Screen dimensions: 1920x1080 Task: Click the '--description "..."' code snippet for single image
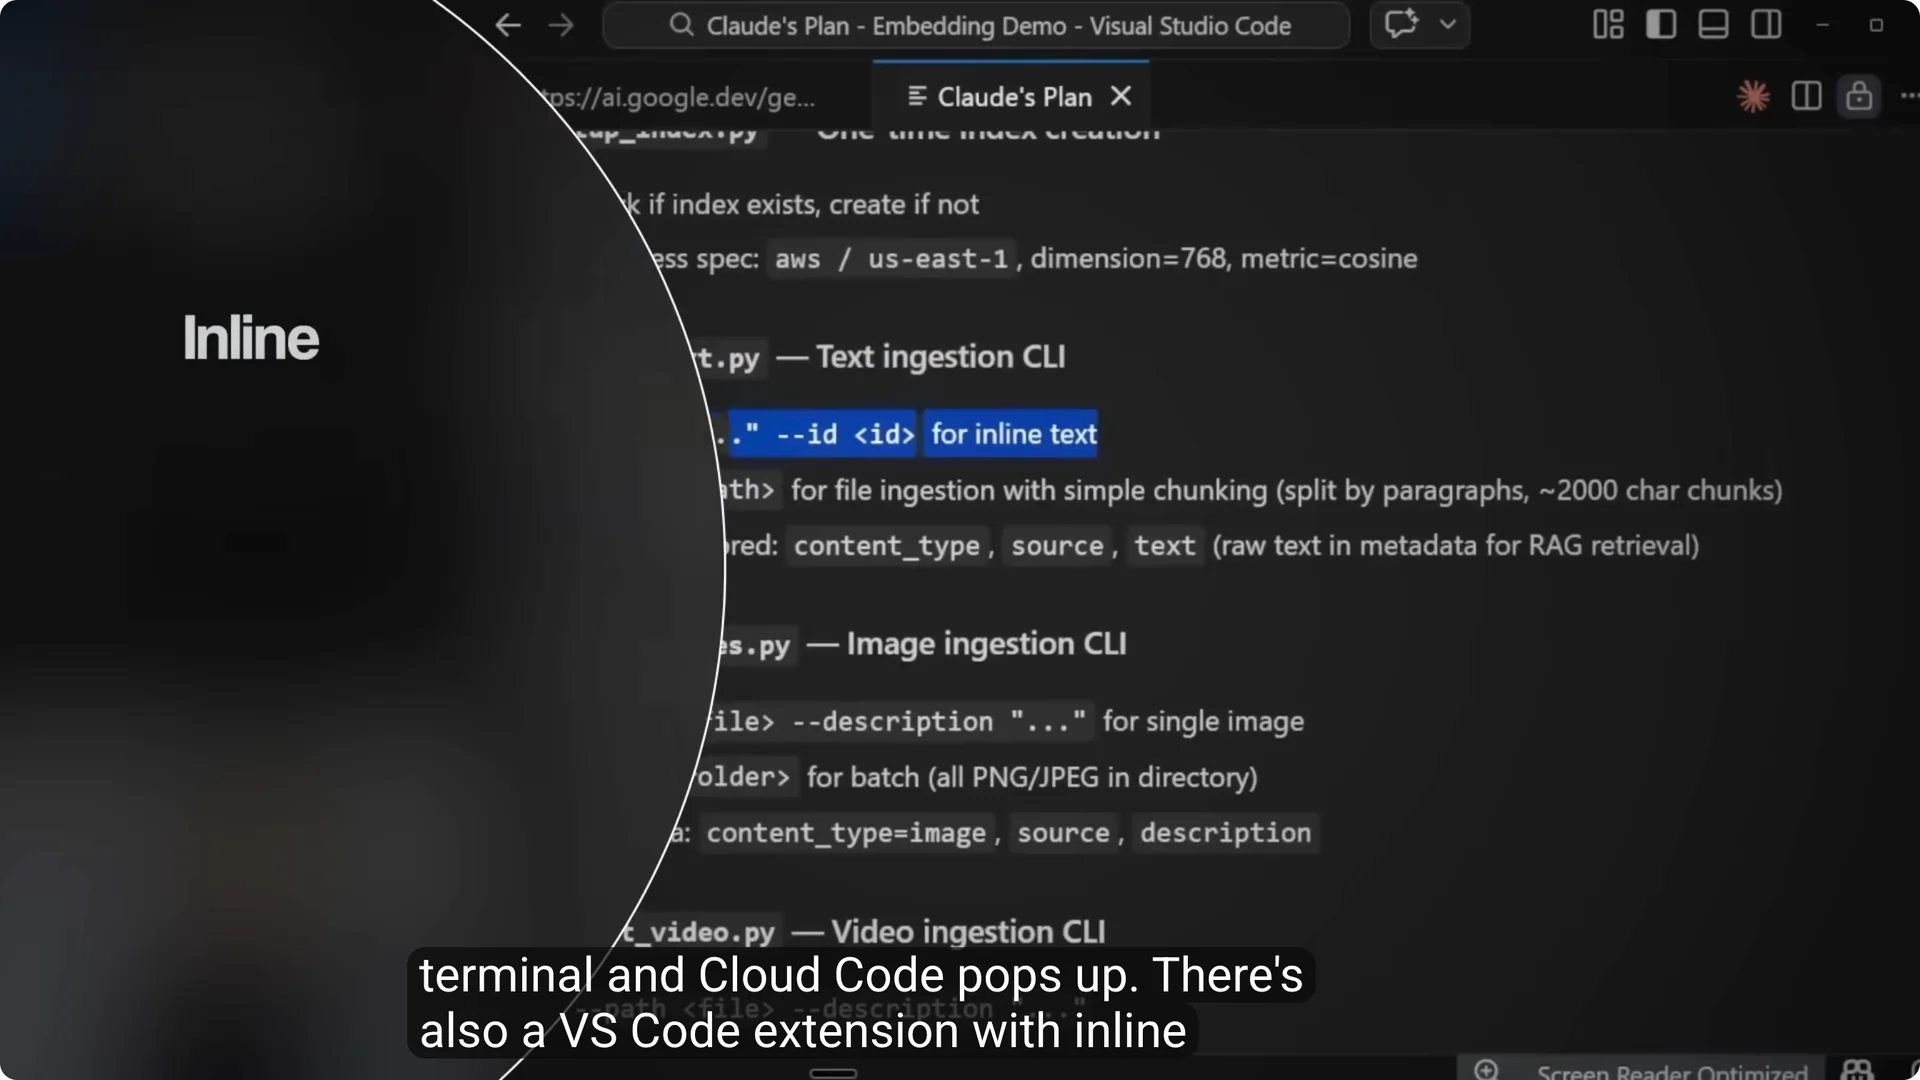point(938,721)
